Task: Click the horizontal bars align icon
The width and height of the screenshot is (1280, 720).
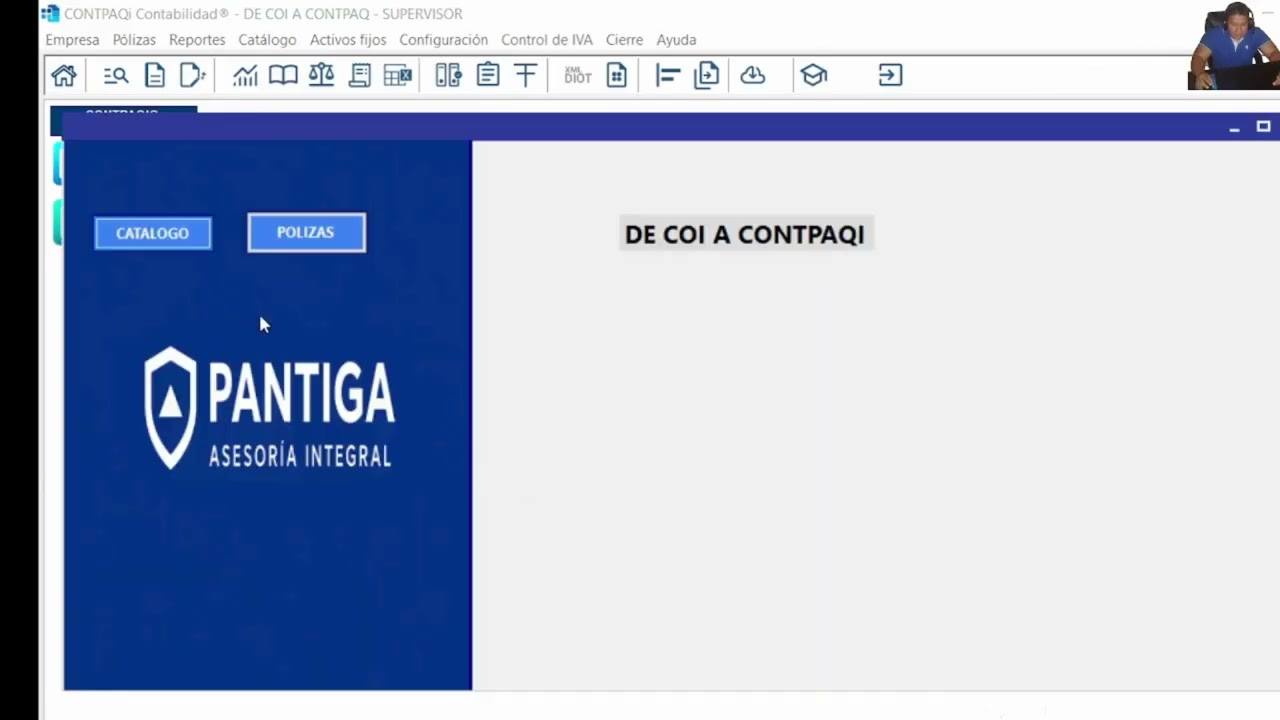Action: point(668,75)
